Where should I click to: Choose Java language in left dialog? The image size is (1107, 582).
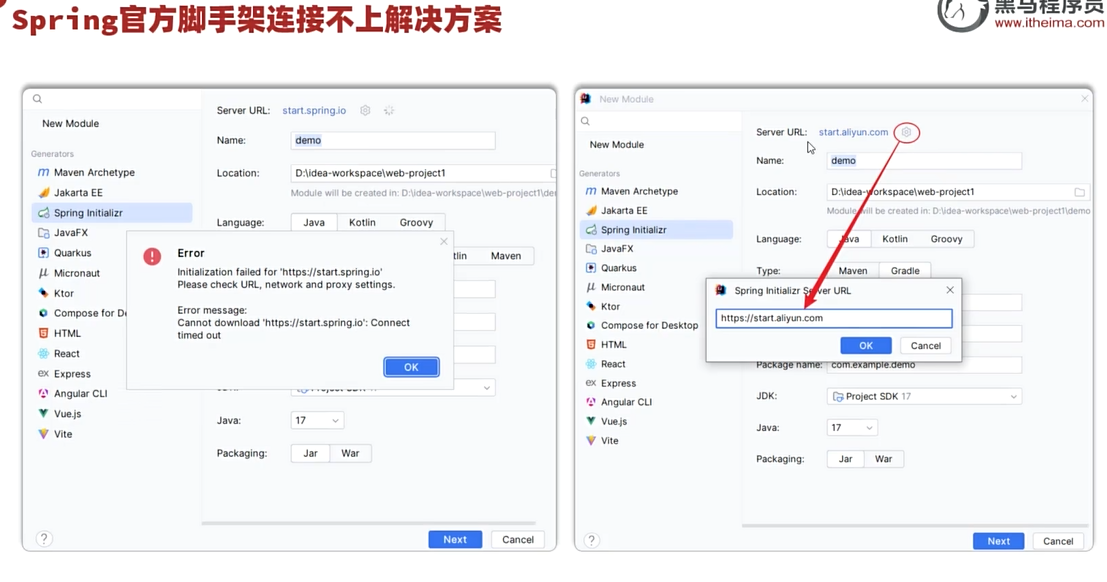(314, 222)
